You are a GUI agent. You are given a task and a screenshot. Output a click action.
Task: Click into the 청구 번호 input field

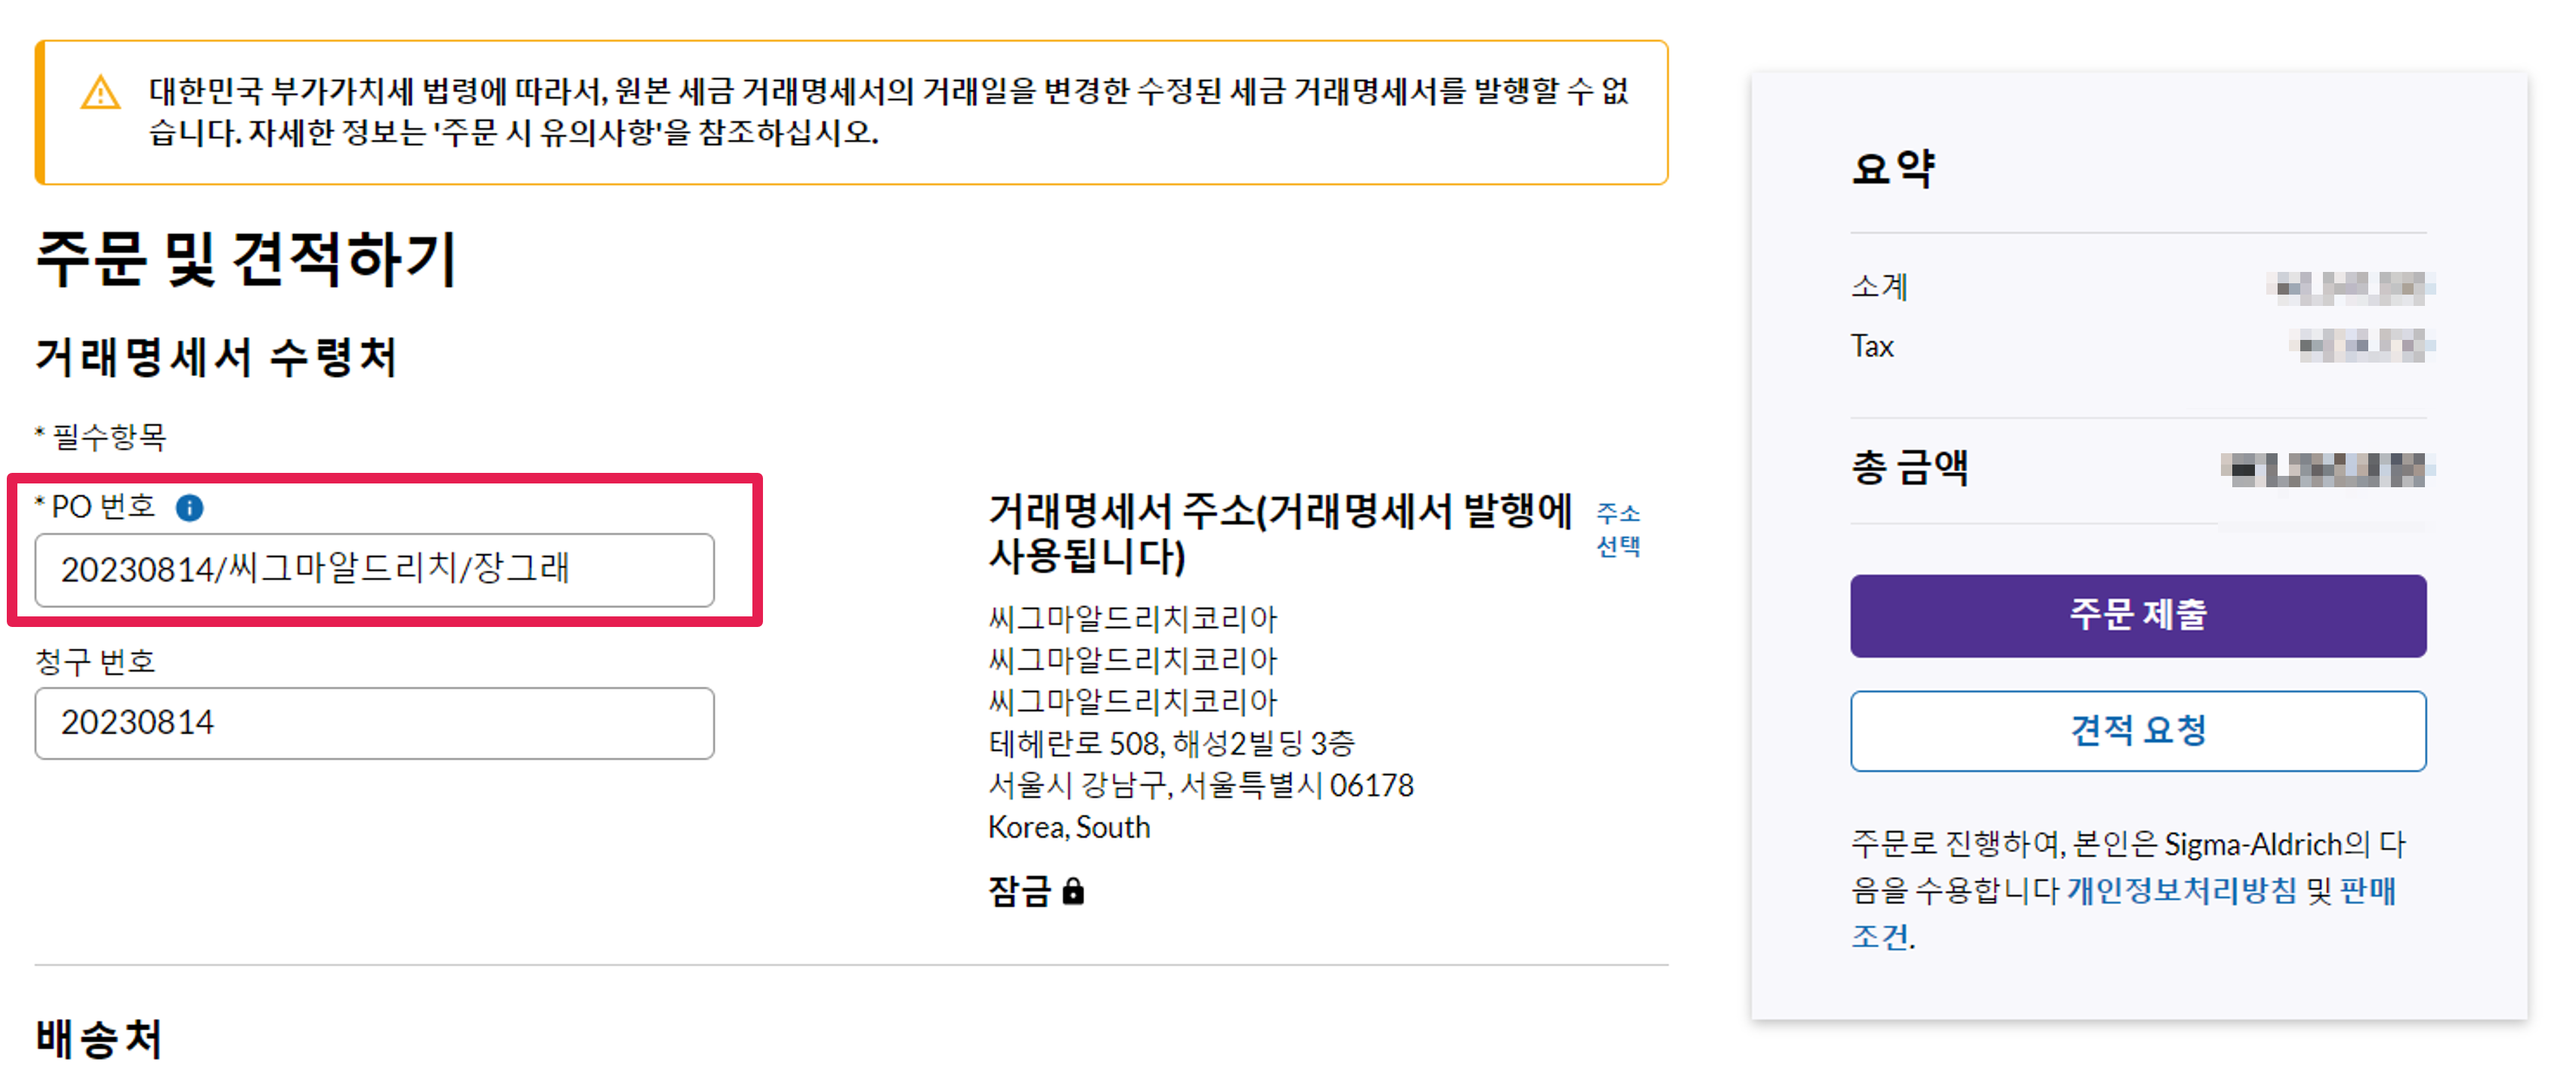pyautogui.click(x=374, y=723)
